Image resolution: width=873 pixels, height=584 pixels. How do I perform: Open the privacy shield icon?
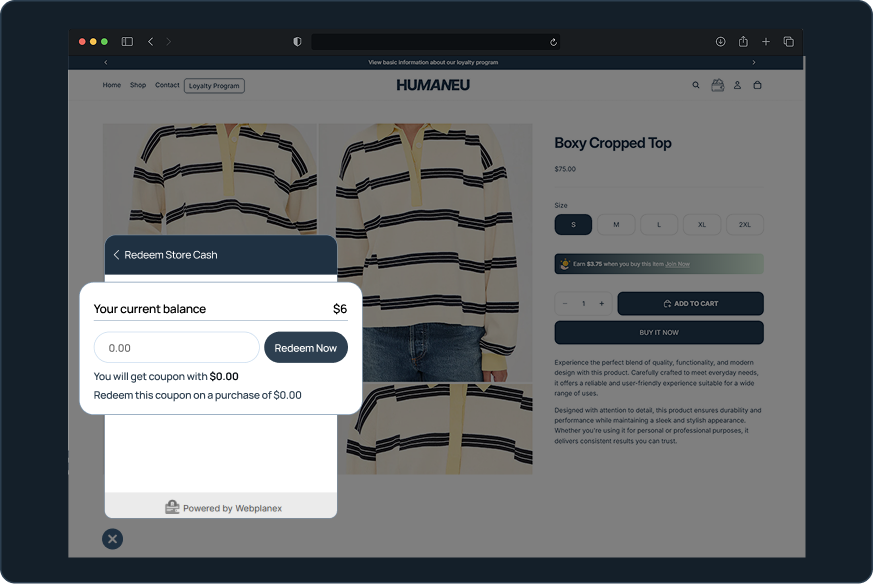(297, 42)
